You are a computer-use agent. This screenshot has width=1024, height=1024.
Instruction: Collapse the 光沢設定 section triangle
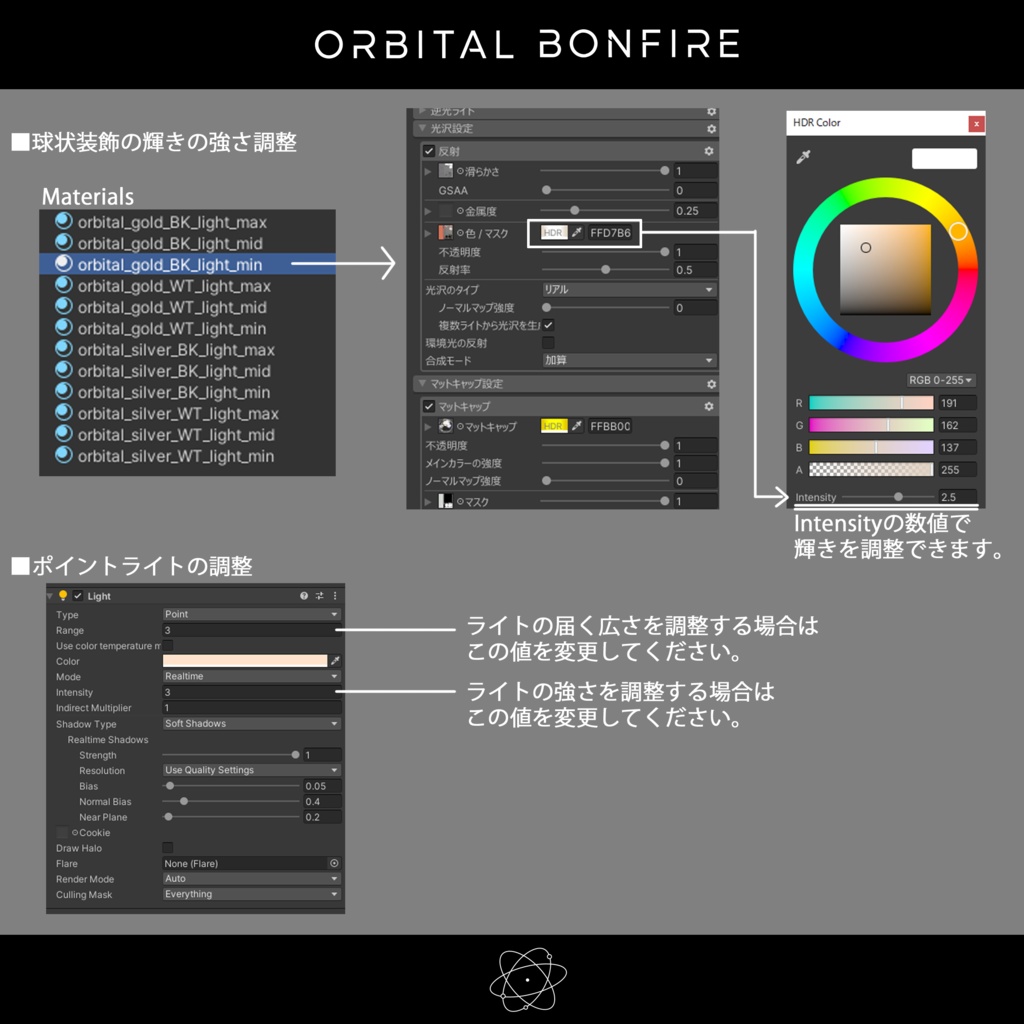tap(423, 128)
